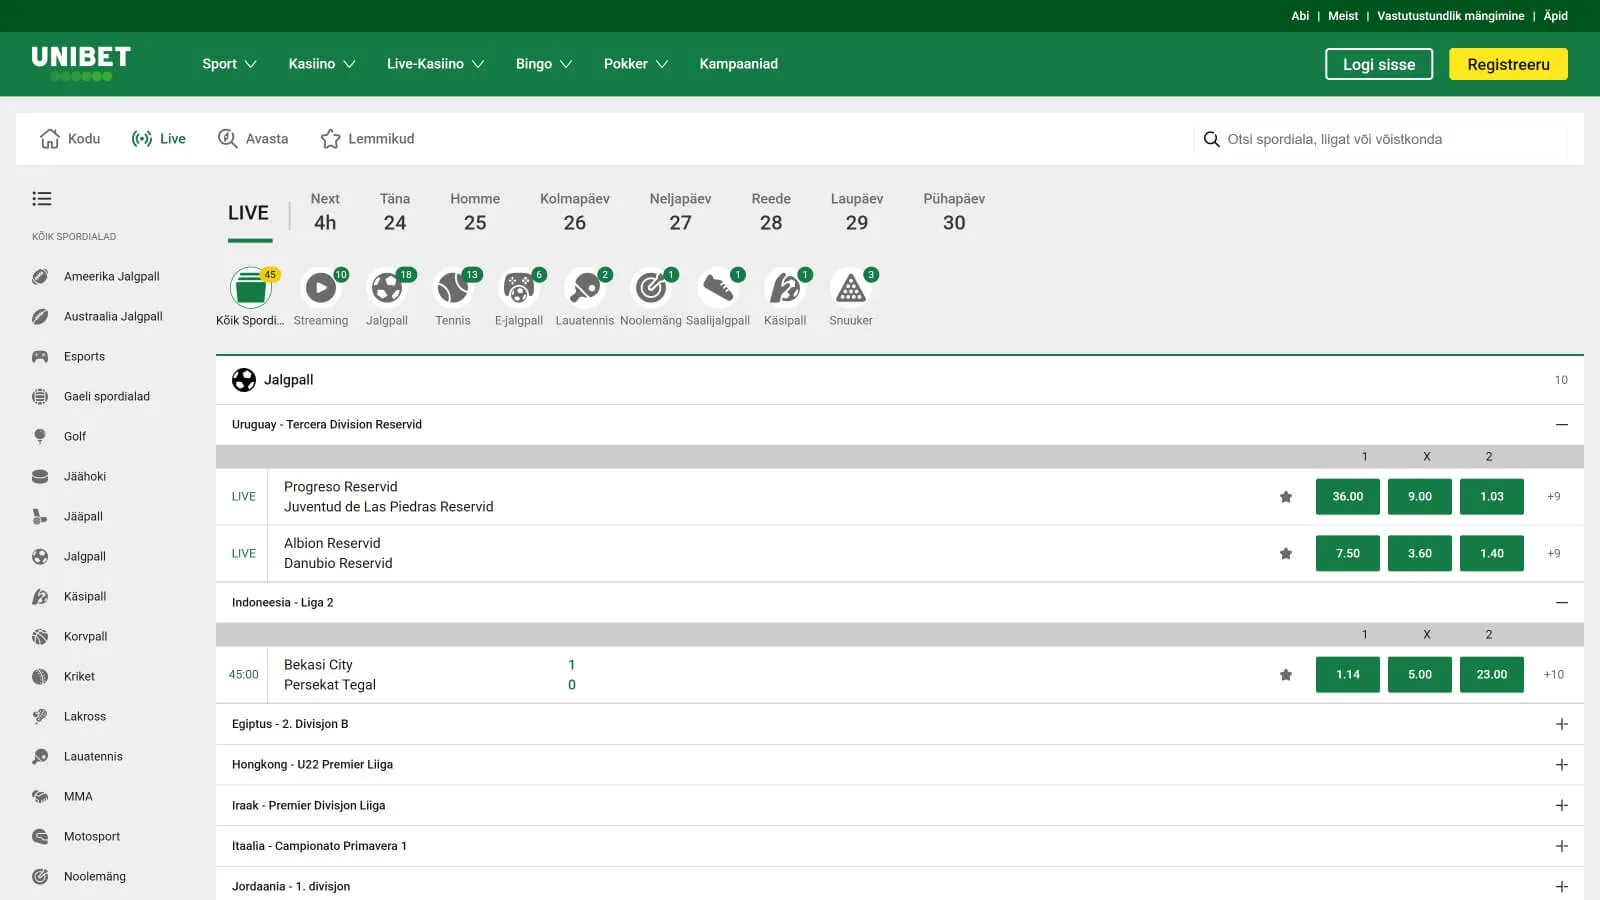Viewport: 1600px width, 900px height.
Task: Click the Käsipall icon in sports carousel
Action: point(784,289)
